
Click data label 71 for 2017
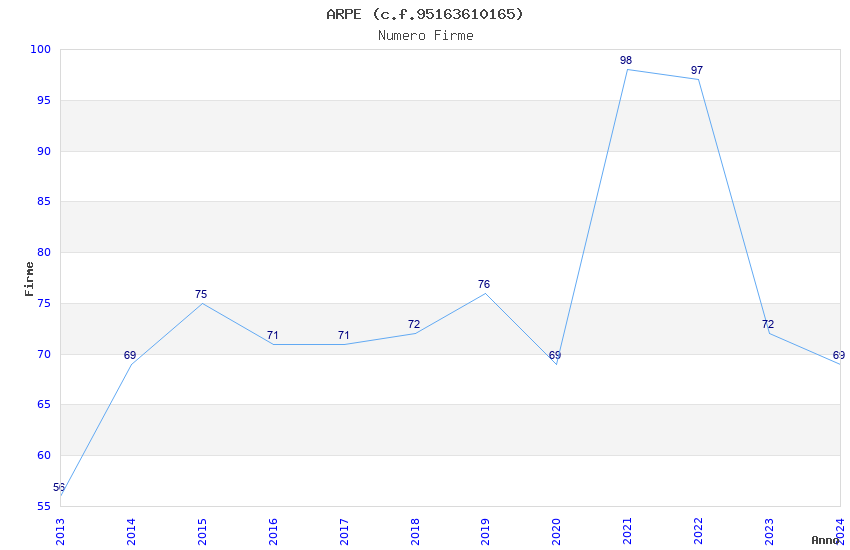344,335
